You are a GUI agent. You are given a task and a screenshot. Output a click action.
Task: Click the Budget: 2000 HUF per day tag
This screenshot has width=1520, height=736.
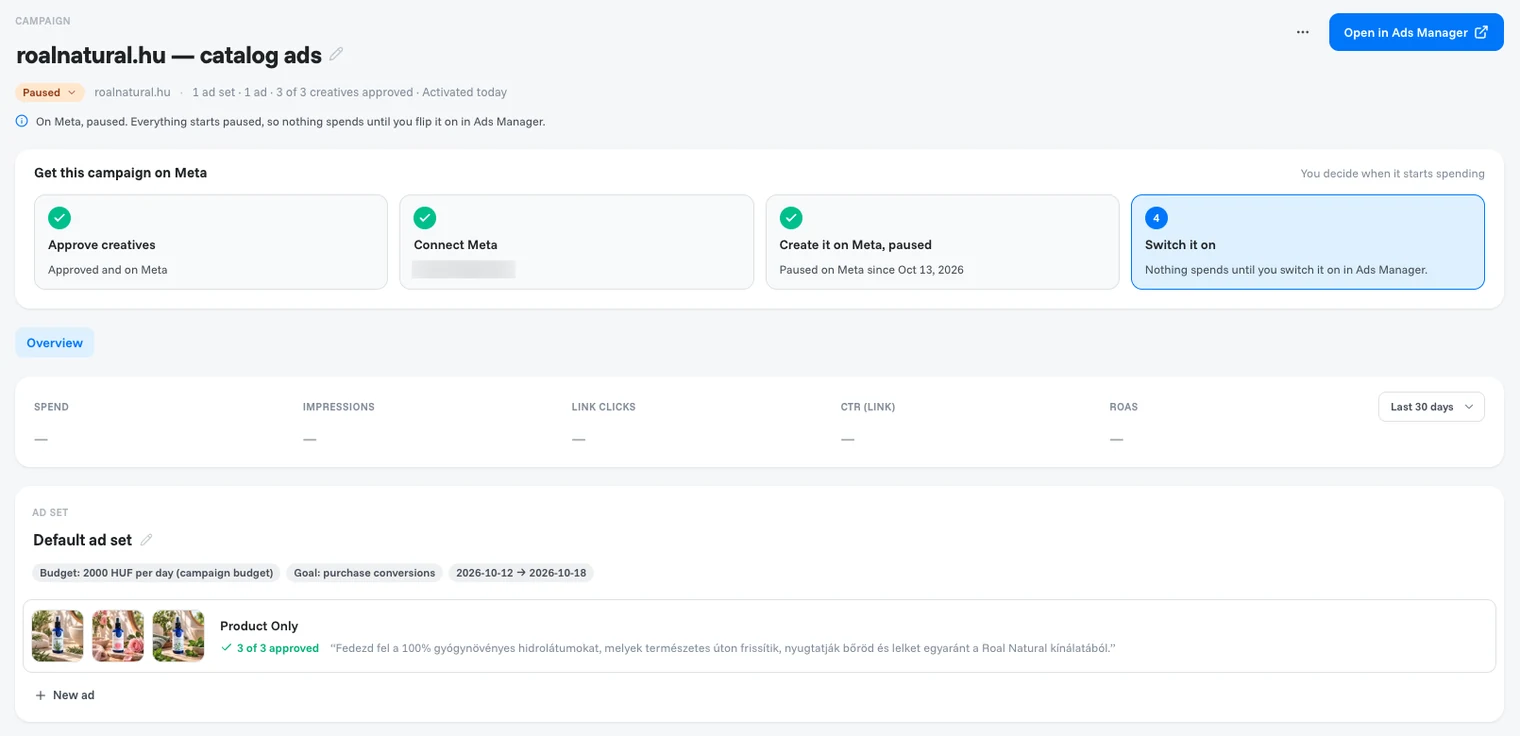click(156, 573)
